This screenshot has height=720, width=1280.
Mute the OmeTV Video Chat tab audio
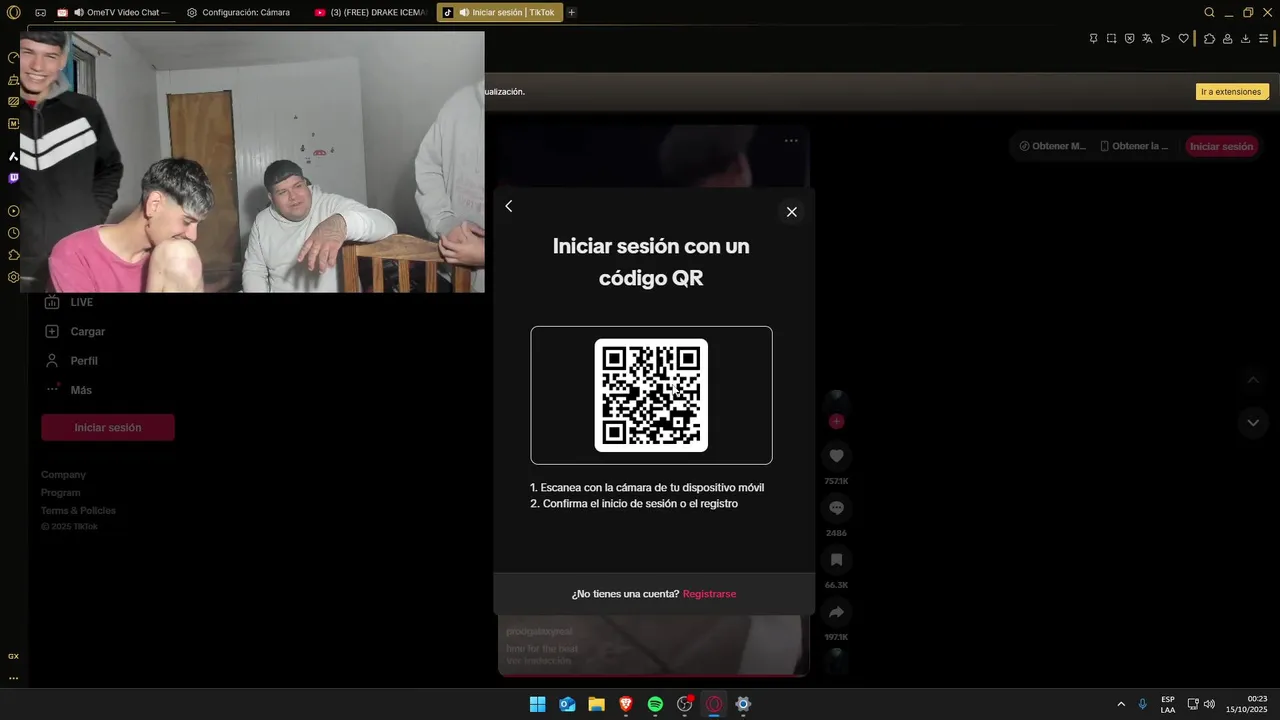pyautogui.click(x=79, y=12)
